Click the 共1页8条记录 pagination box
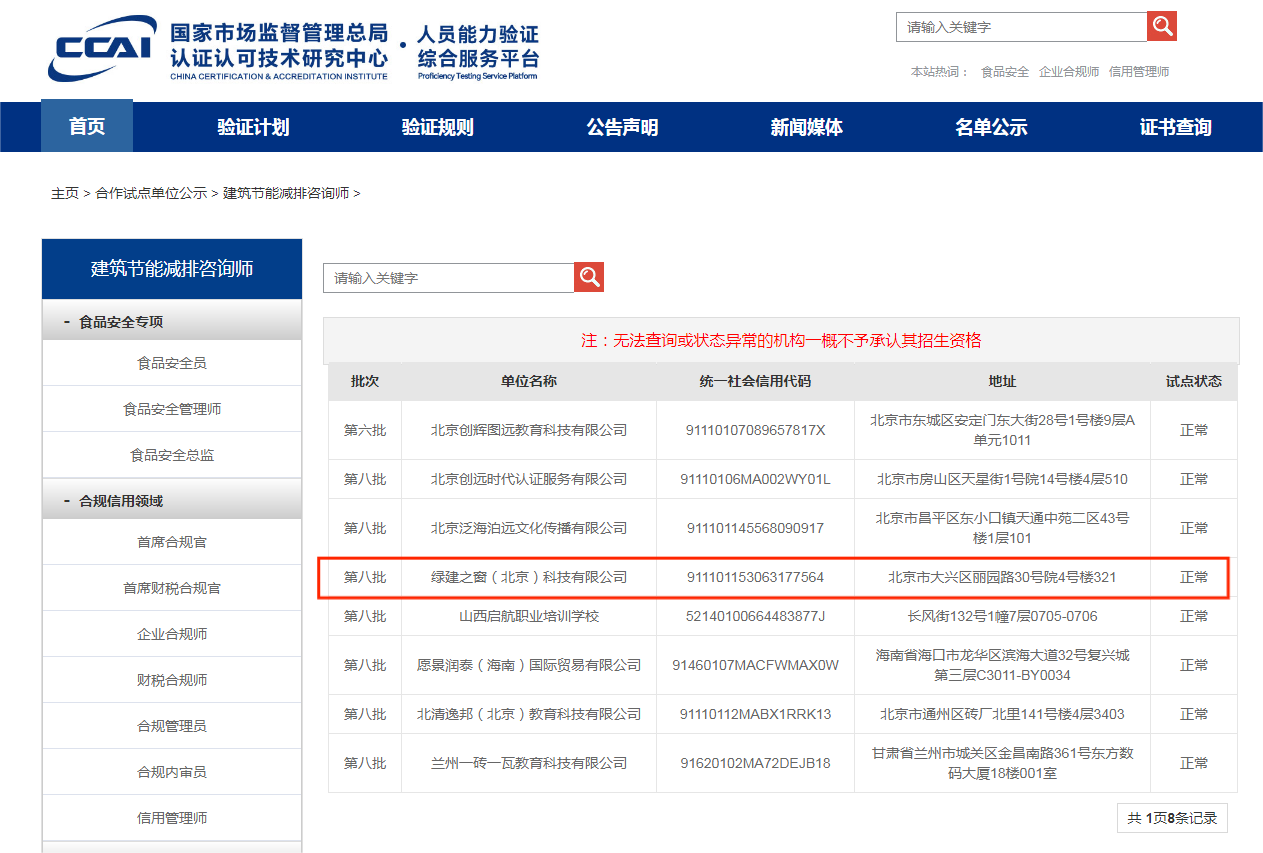Image resolution: width=1263 pixels, height=853 pixels. [1172, 818]
